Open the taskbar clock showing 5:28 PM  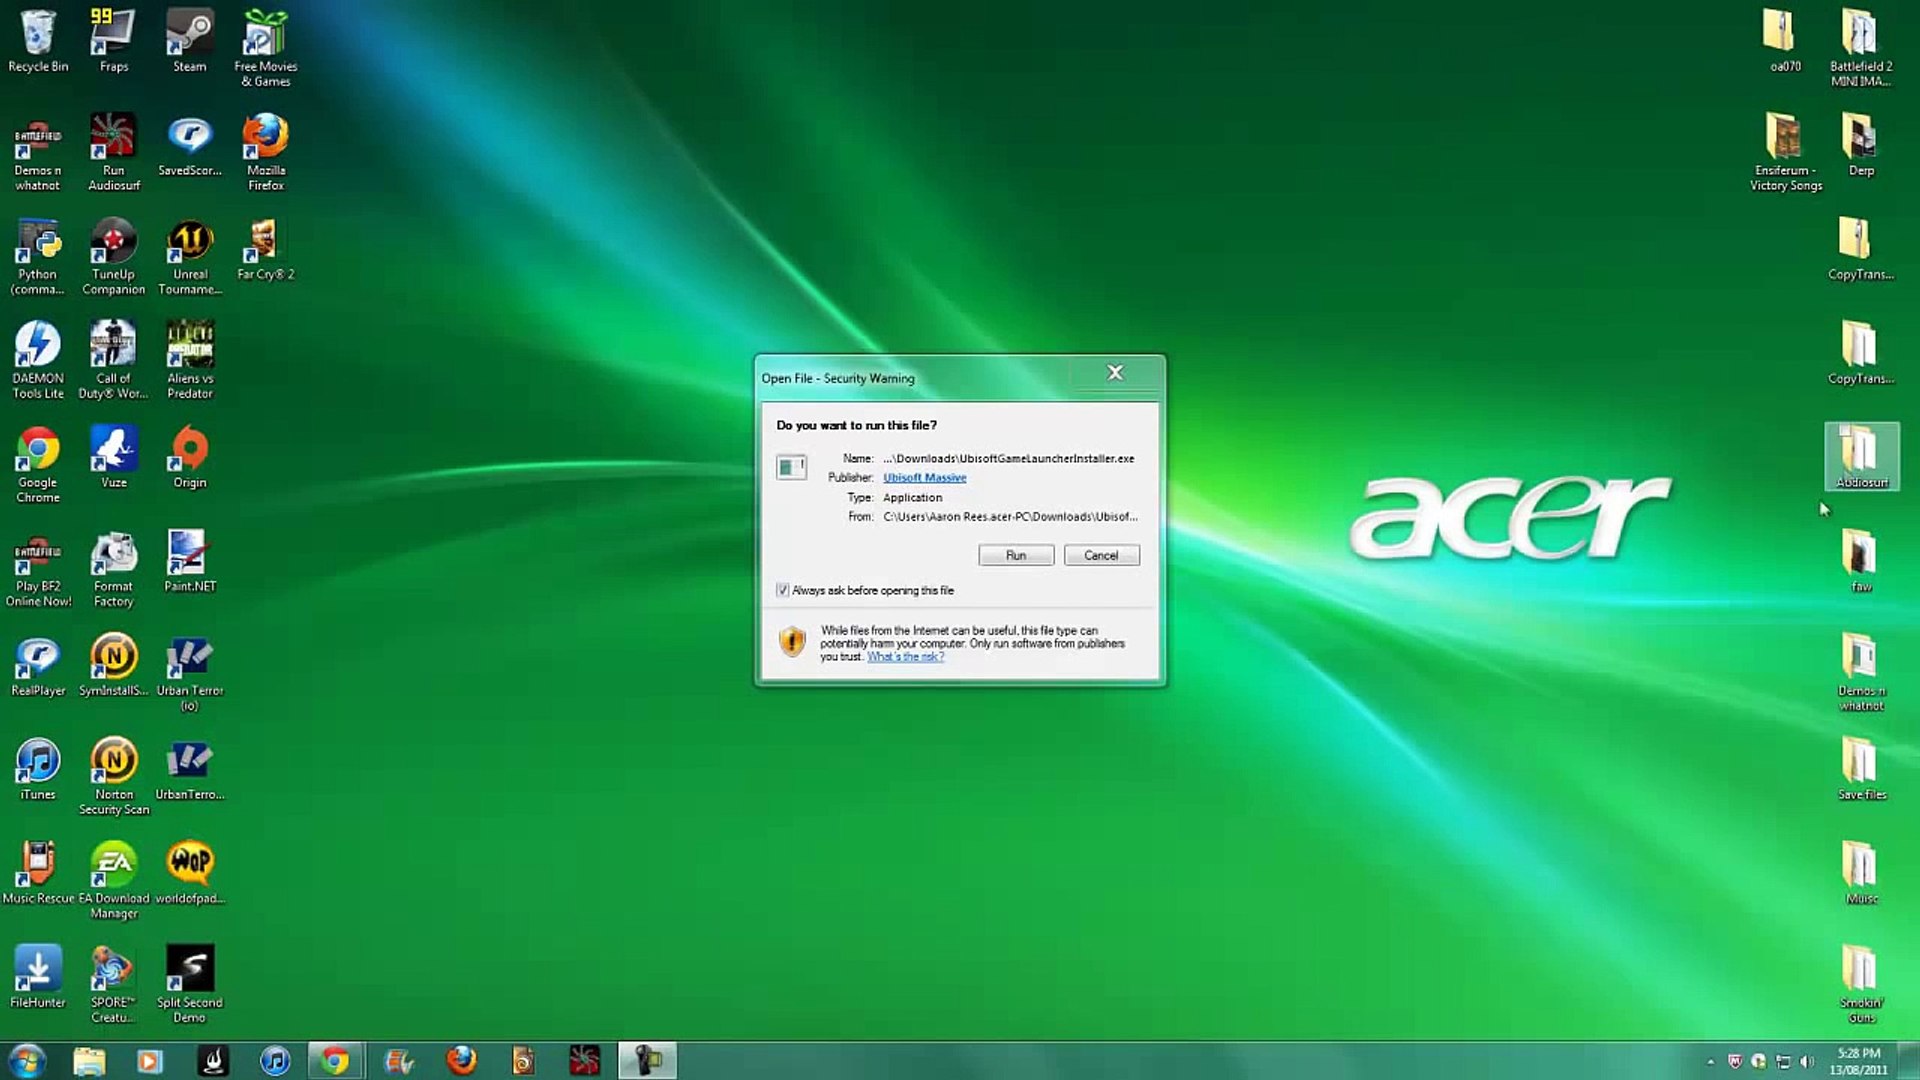1858,1061
